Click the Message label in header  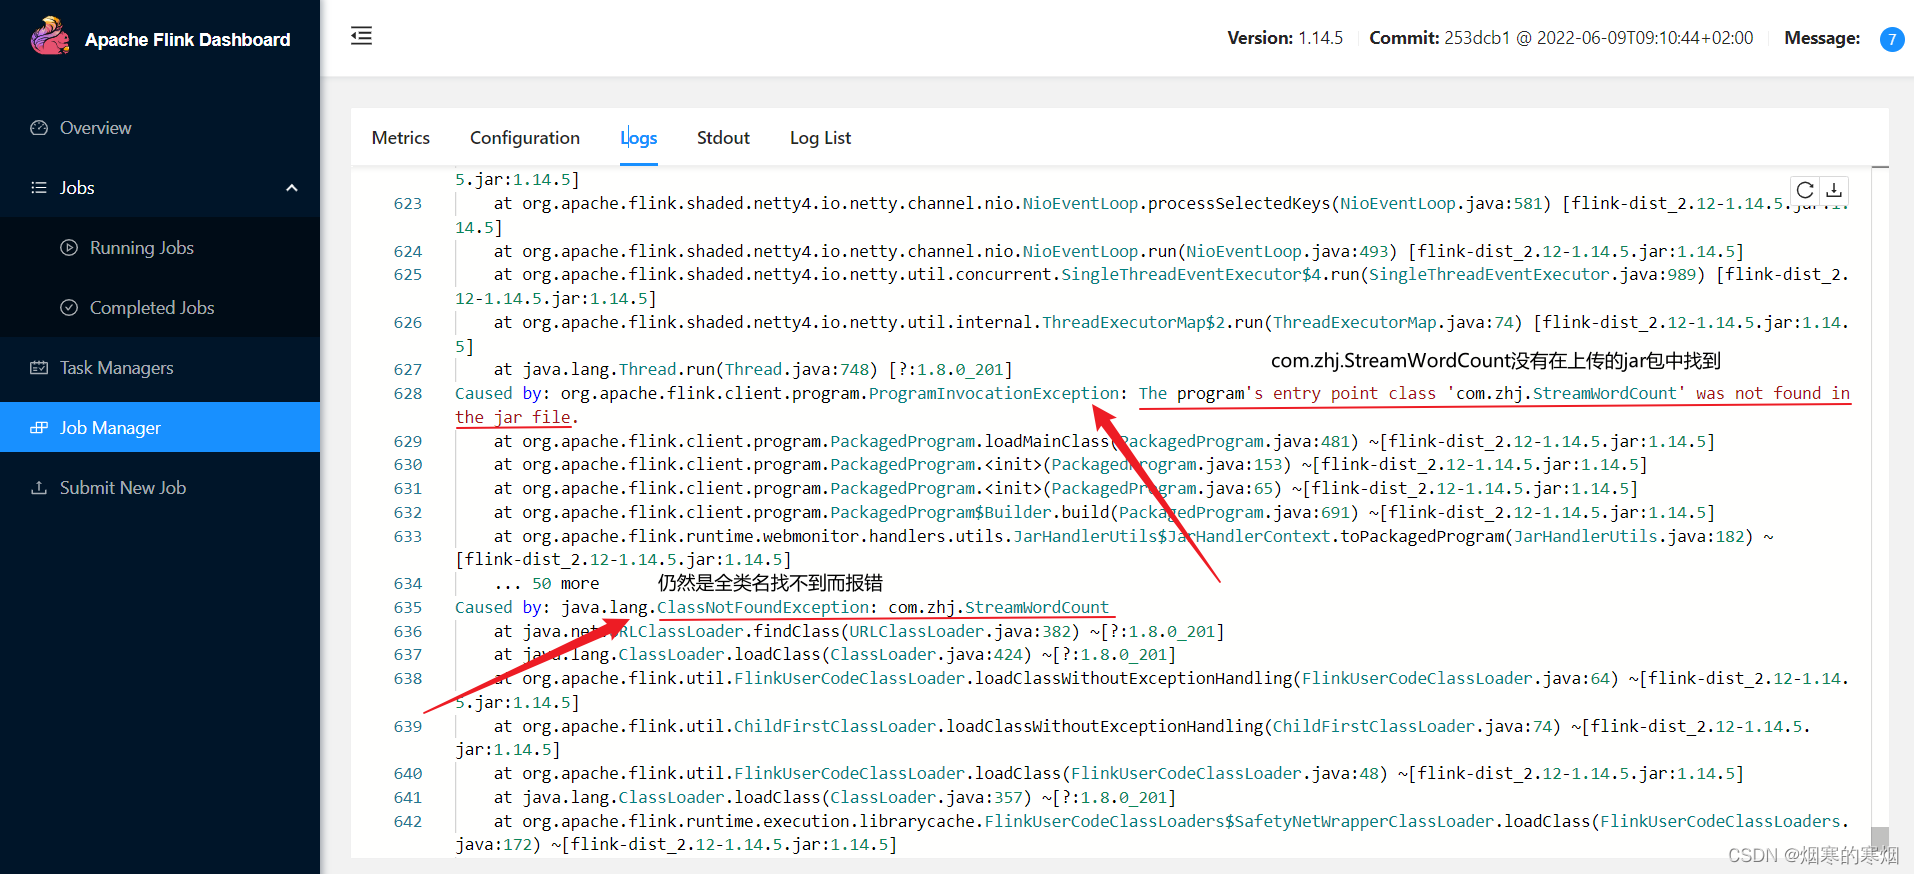point(1822,38)
